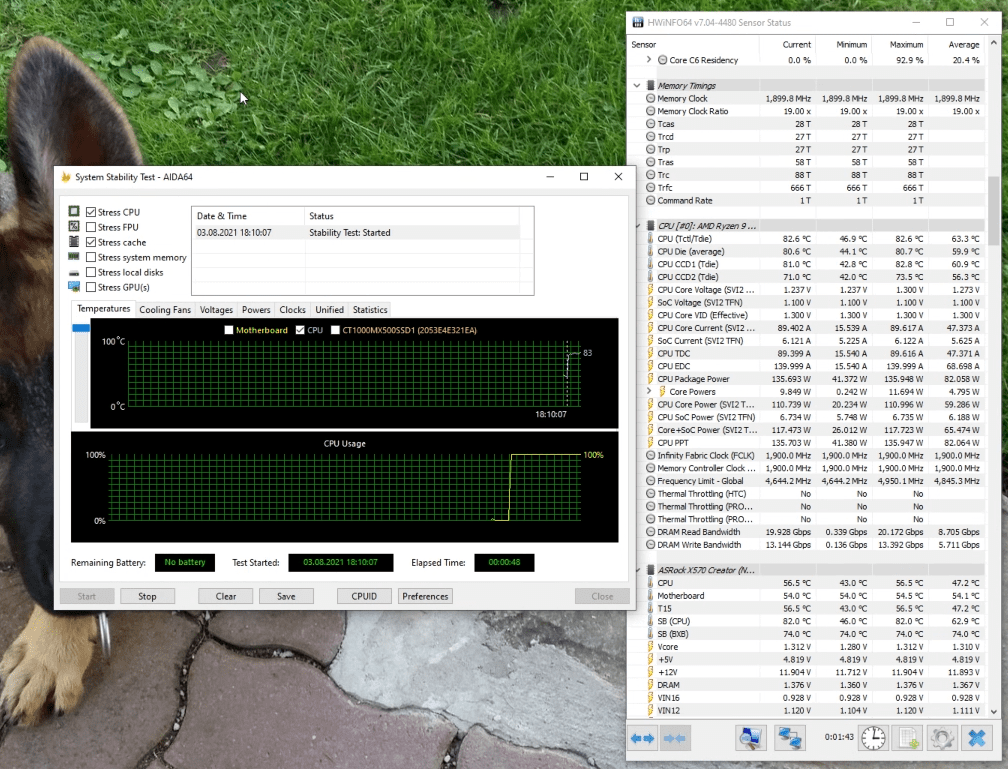Open HWiNFO sensor search magnifier icon

coord(750,738)
